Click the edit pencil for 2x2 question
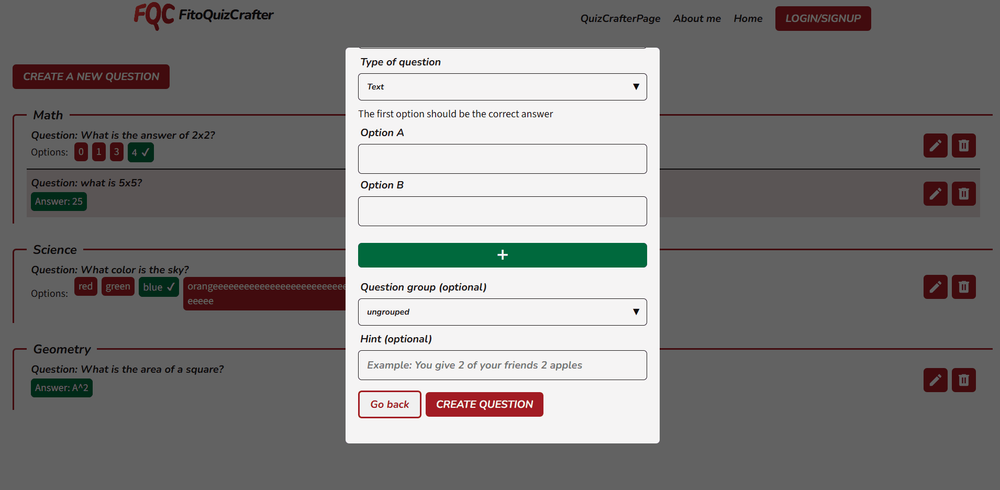Screen dimensions: 1000x490 click(935, 145)
